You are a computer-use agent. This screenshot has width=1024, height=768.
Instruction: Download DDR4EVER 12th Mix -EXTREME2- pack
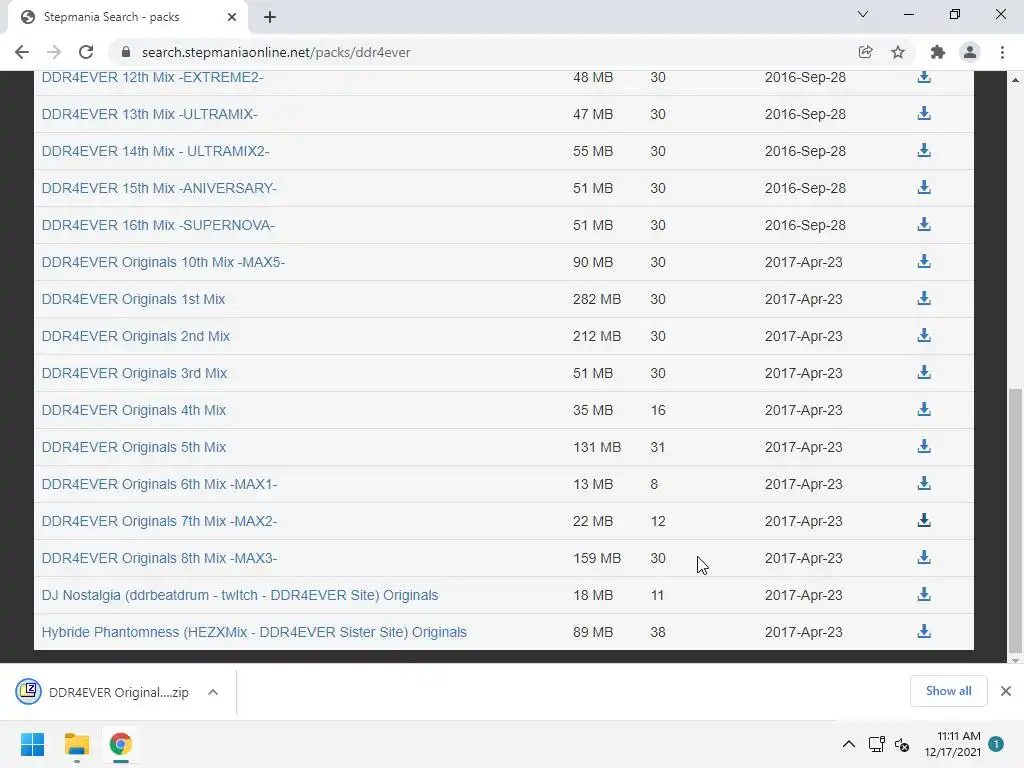click(923, 77)
